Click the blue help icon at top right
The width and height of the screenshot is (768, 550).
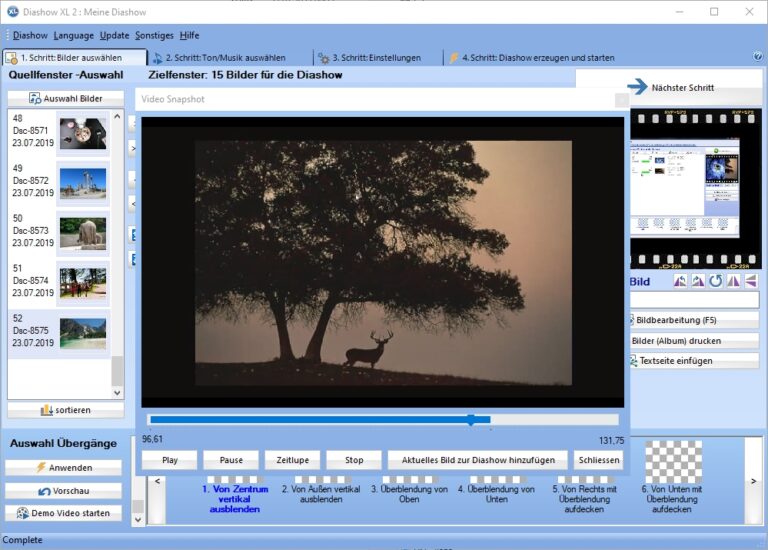(757, 57)
